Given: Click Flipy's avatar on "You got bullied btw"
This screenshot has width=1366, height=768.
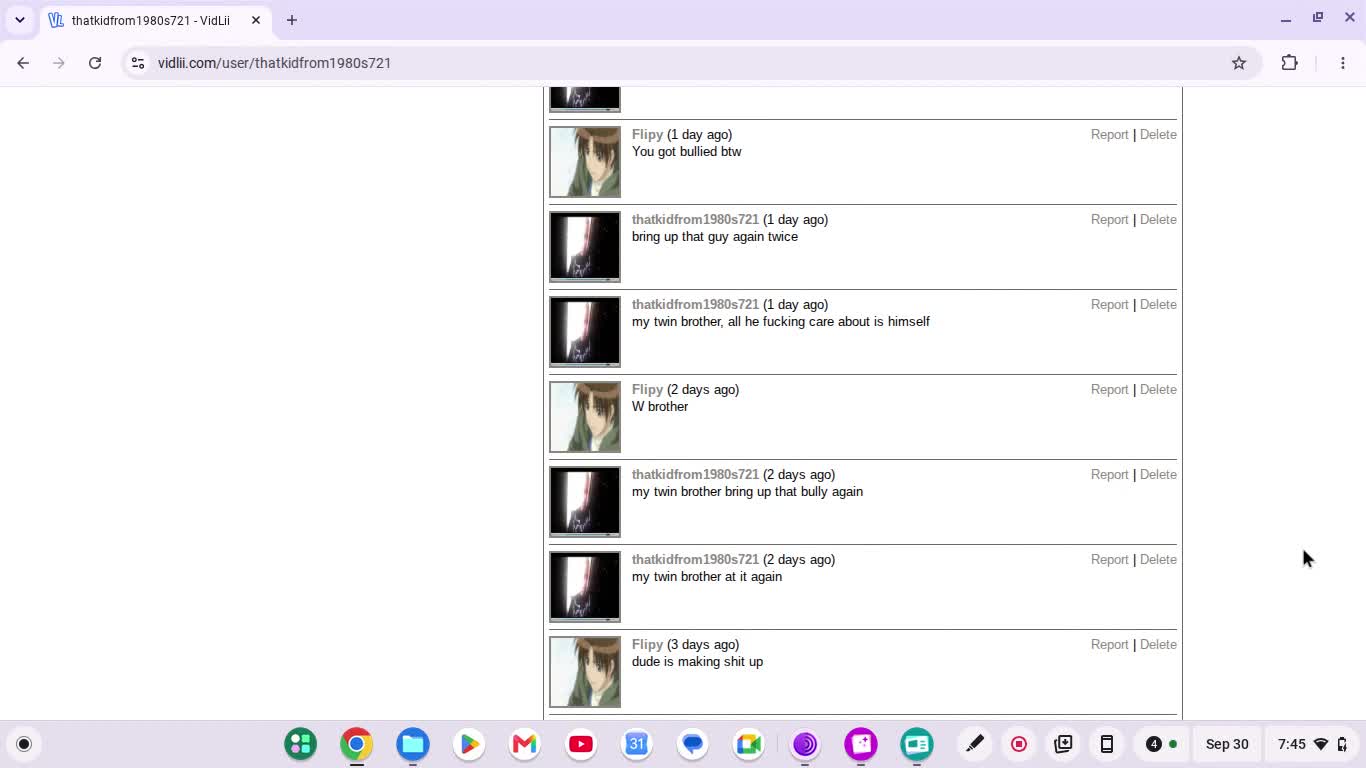Looking at the screenshot, I should click(585, 162).
